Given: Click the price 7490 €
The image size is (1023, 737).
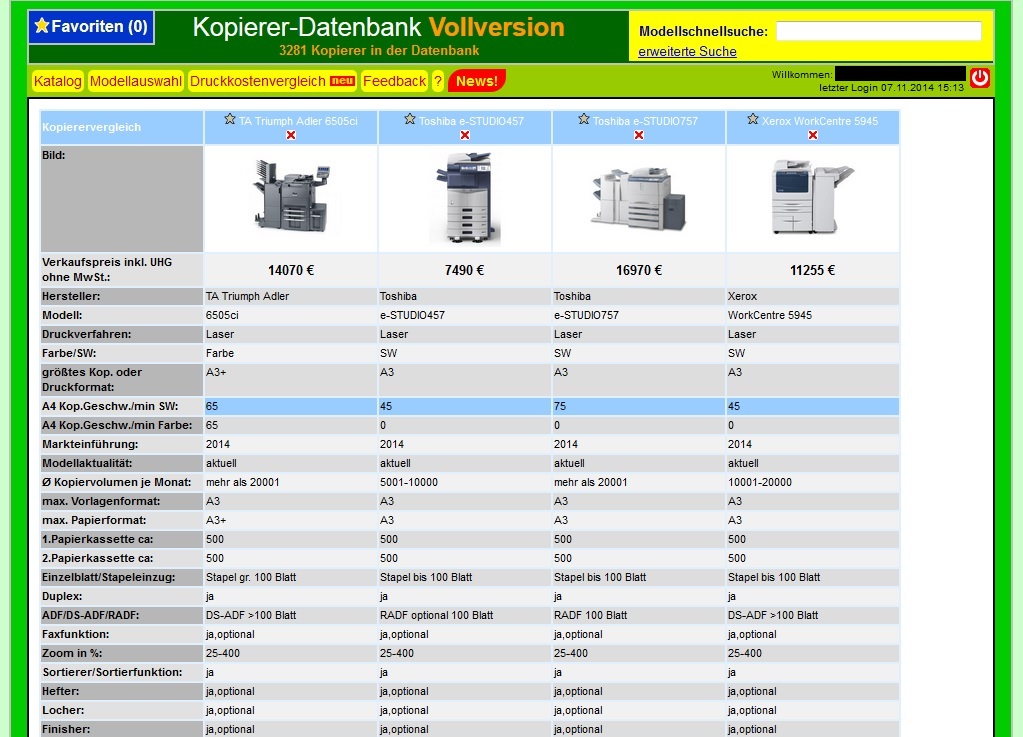Looking at the screenshot, I should click(465, 270).
